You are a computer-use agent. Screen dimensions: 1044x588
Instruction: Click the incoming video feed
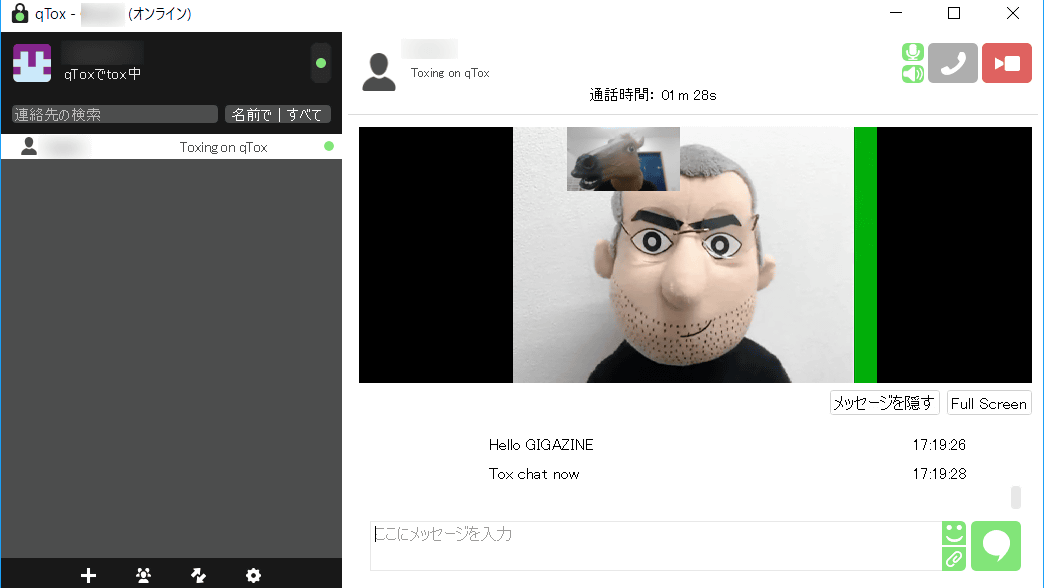[695, 255]
